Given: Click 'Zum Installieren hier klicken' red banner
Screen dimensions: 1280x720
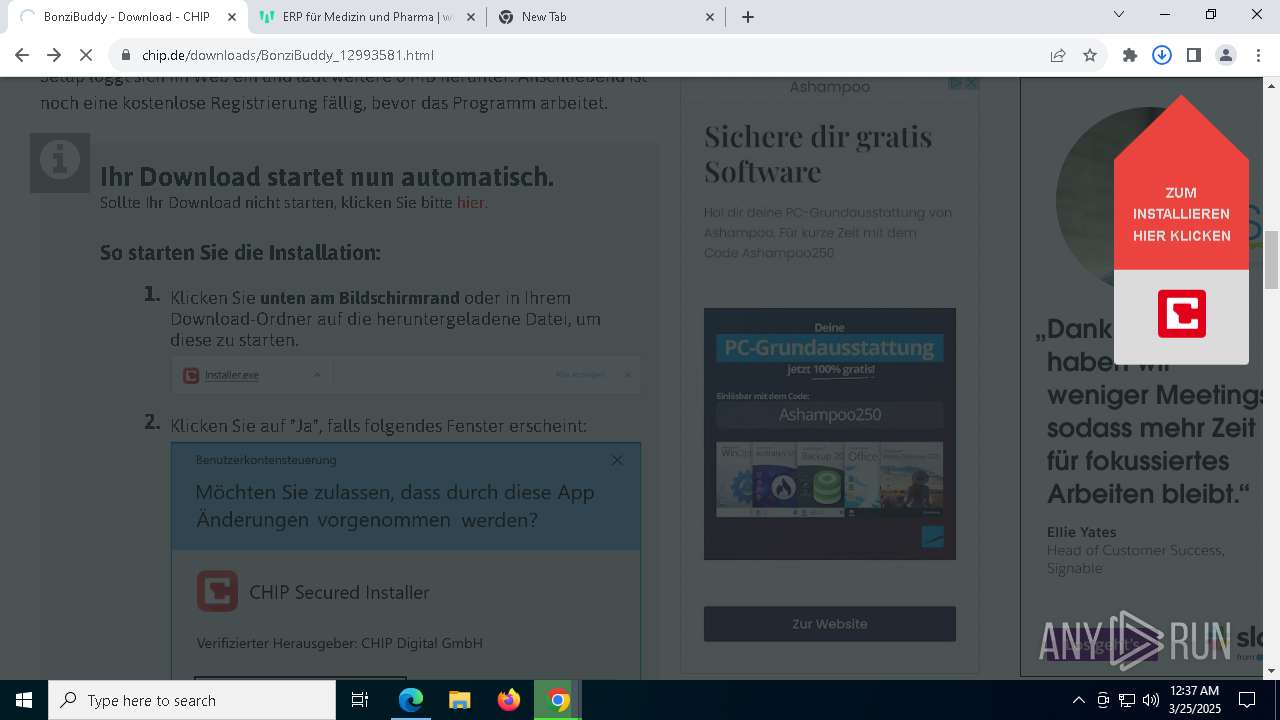Looking at the screenshot, I should pos(1181,214).
